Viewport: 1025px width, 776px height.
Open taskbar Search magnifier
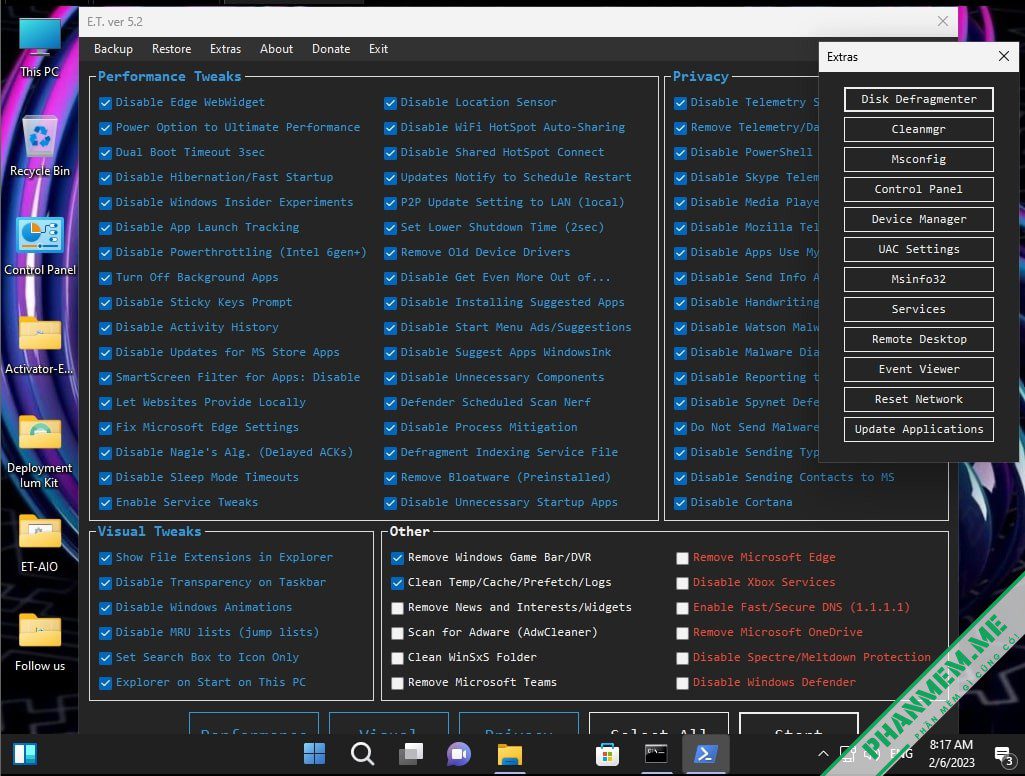tap(362, 754)
